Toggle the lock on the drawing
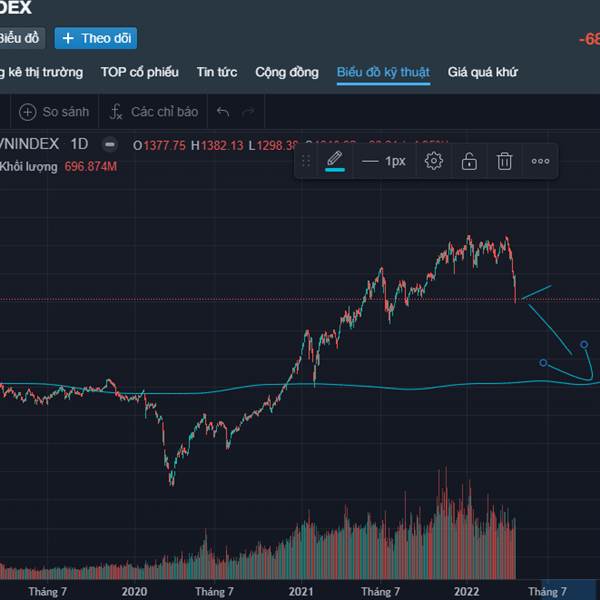 click(469, 161)
